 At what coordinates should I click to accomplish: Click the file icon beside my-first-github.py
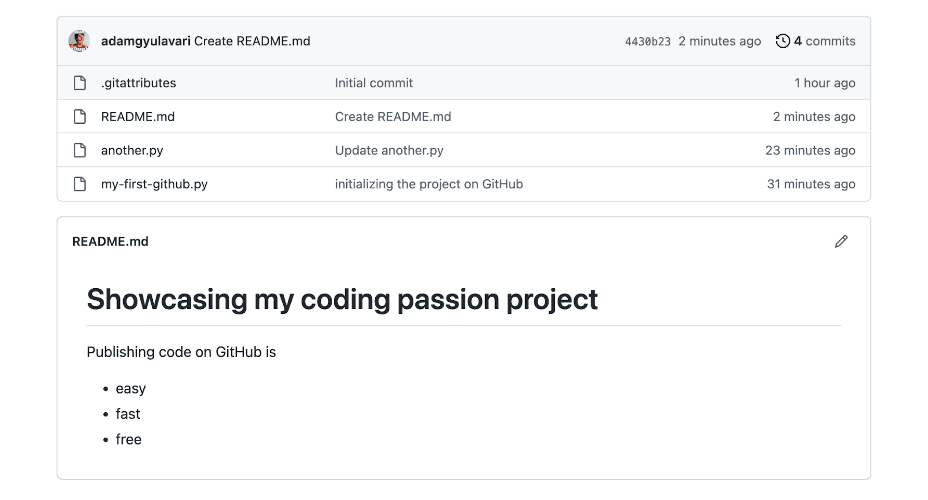pos(80,184)
